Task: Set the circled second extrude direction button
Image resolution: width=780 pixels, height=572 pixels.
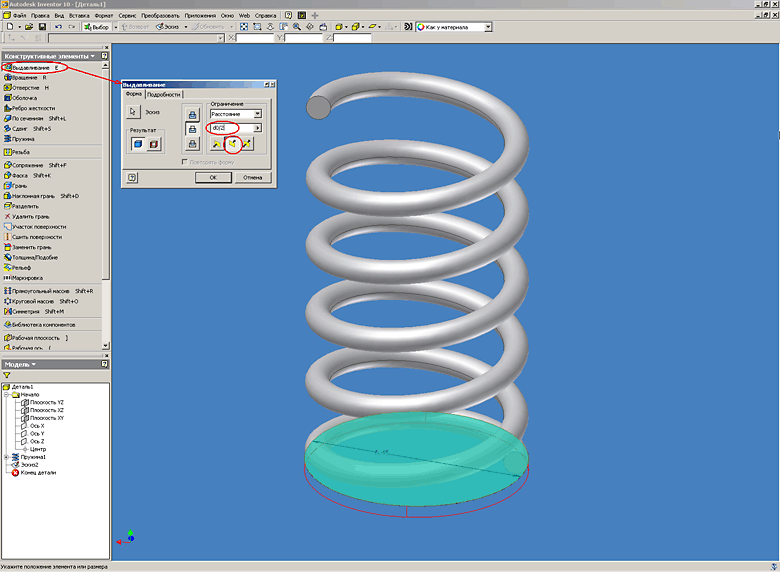Action: tap(232, 144)
